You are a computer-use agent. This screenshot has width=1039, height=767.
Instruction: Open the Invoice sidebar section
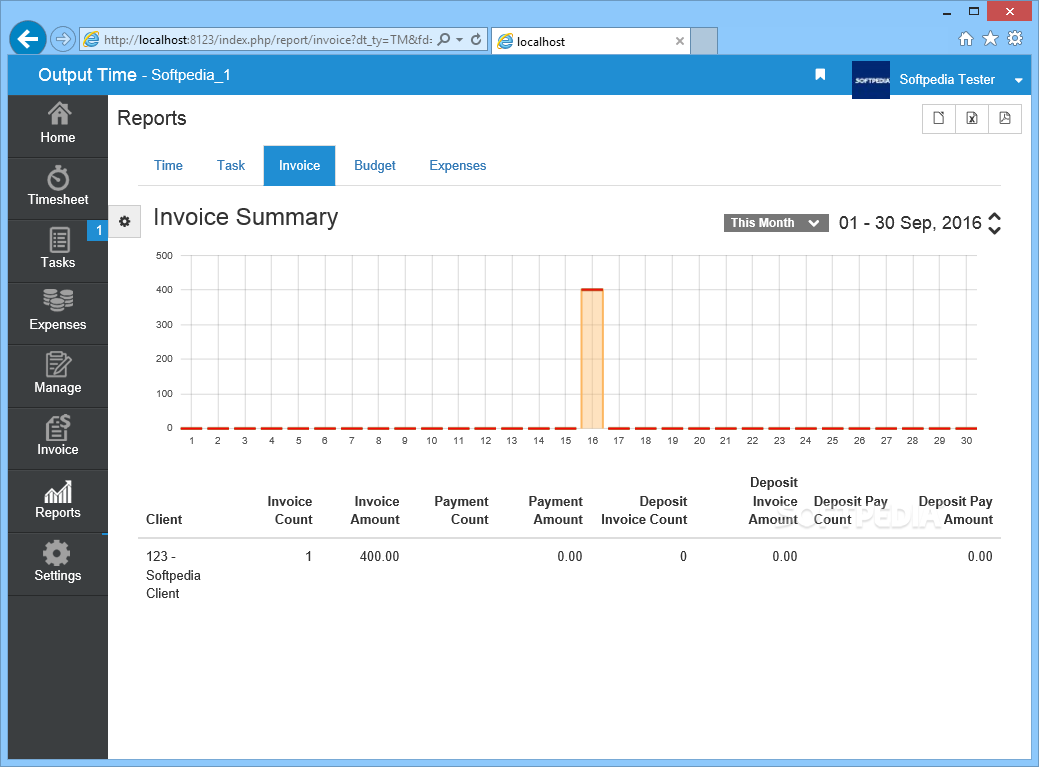point(58,438)
